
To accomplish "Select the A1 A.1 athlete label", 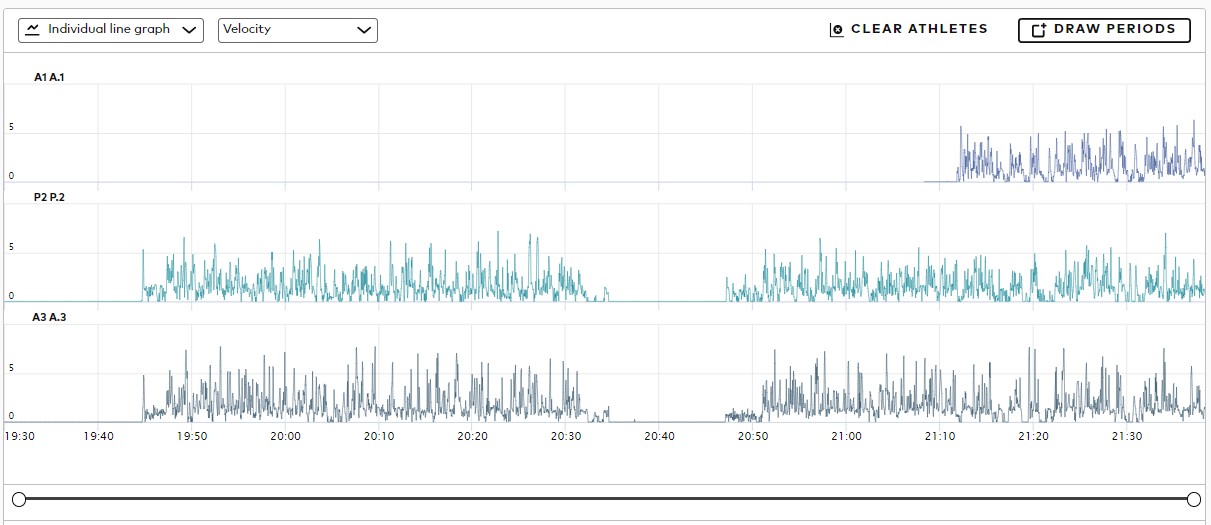I will tap(49, 77).
